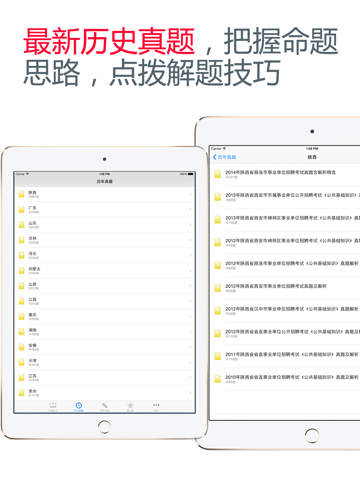Open 2011年陕西省省直事业单位 exam entry

(285, 356)
